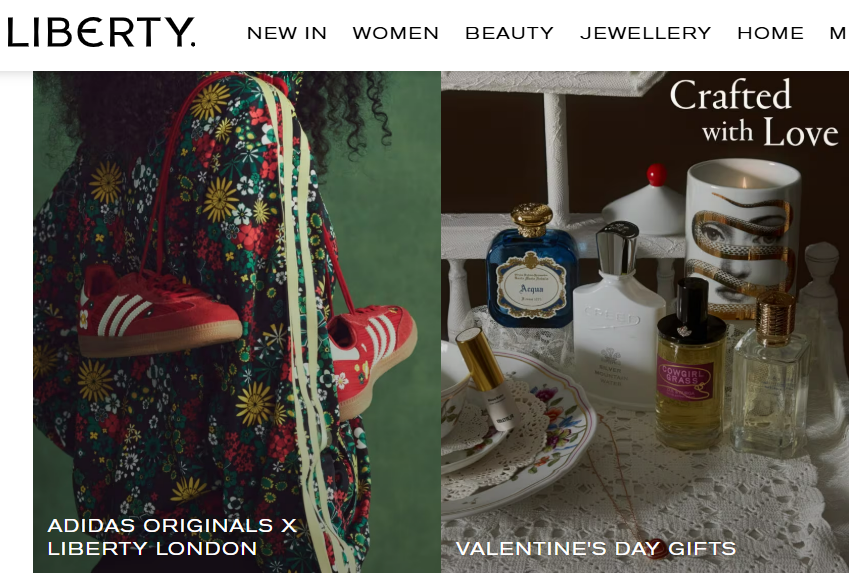The width and height of the screenshot is (849, 585).
Task: Open the New In menu
Action: pos(287,34)
